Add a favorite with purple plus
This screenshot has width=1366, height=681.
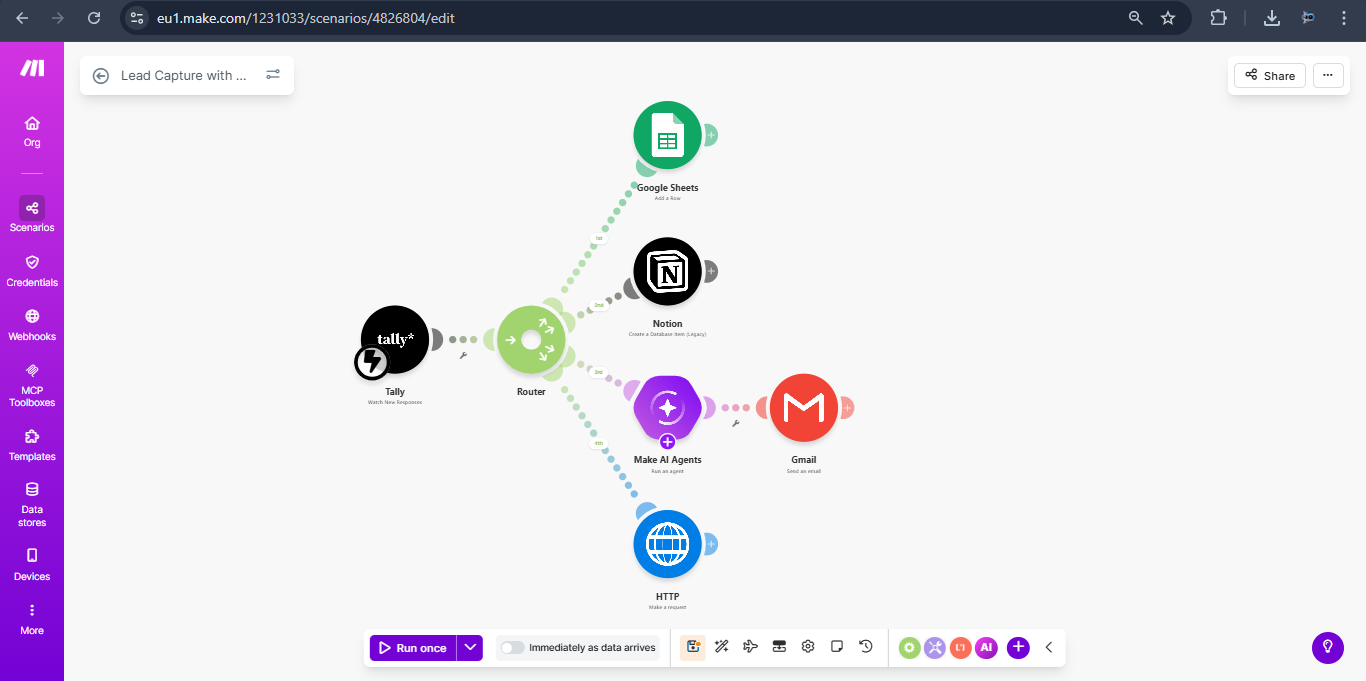click(x=1018, y=648)
